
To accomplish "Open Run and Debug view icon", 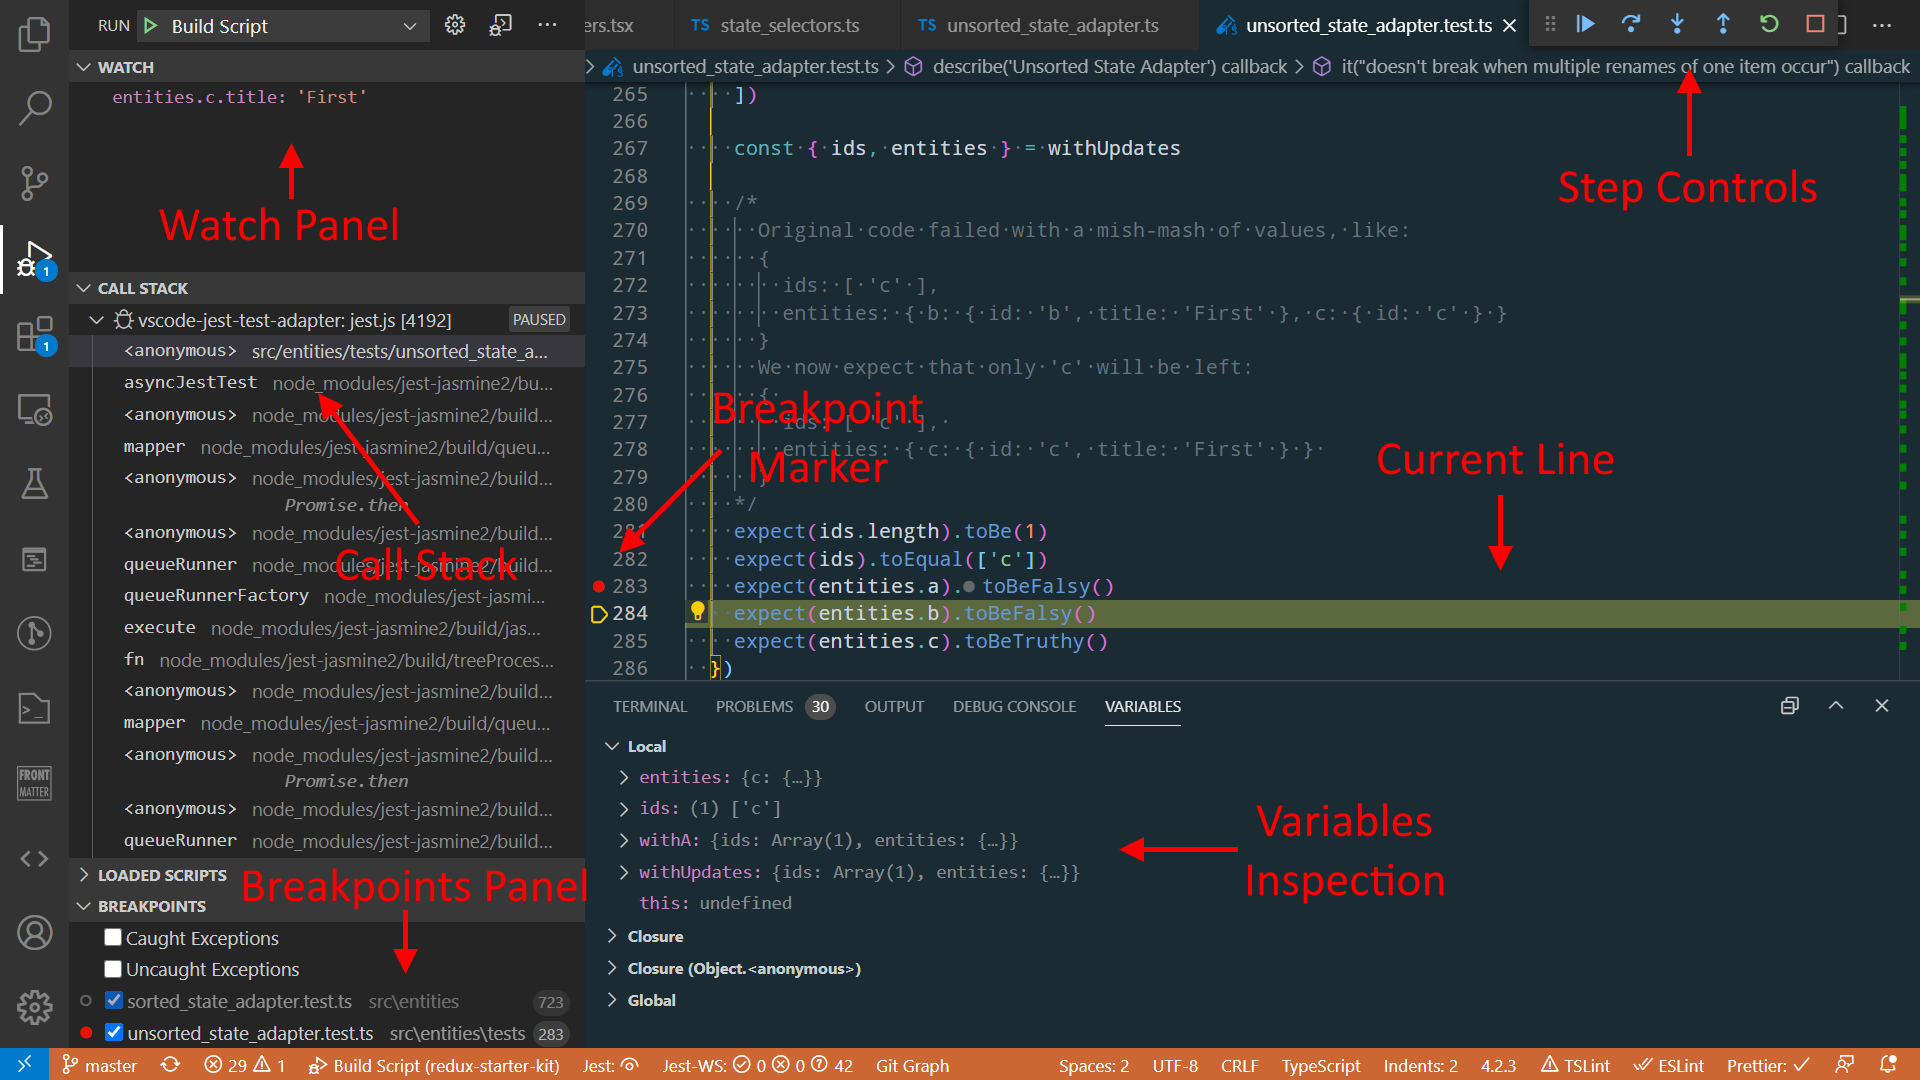I will pyautogui.click(x=34, y=258).
